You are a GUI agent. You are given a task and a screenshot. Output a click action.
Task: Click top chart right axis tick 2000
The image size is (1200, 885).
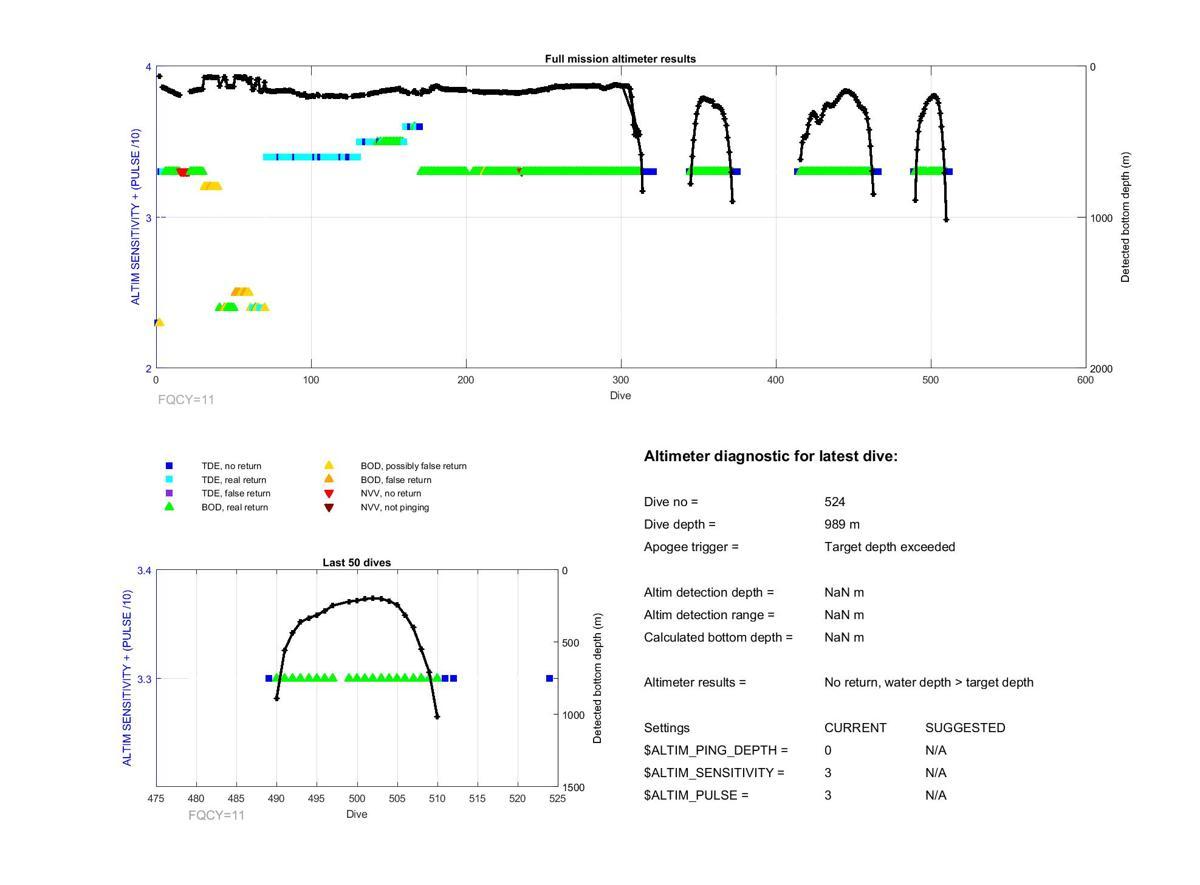coord(1101,369)
